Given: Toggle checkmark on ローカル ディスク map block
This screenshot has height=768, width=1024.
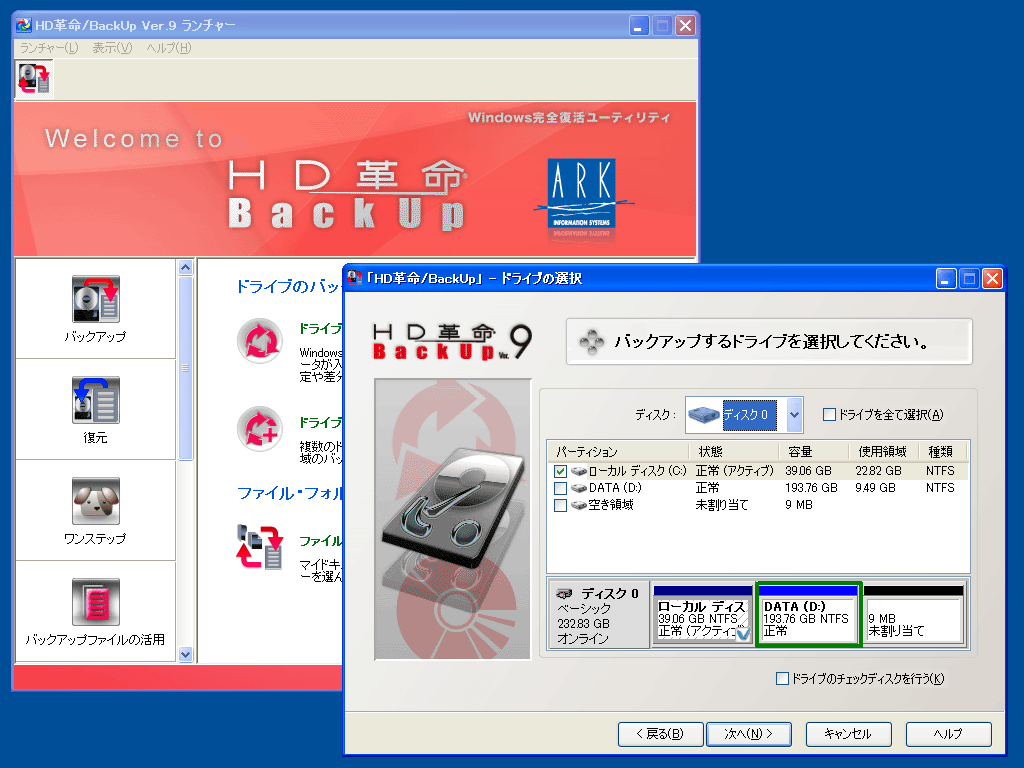Looking at the screenshot, I should click(x=743, y=632).
